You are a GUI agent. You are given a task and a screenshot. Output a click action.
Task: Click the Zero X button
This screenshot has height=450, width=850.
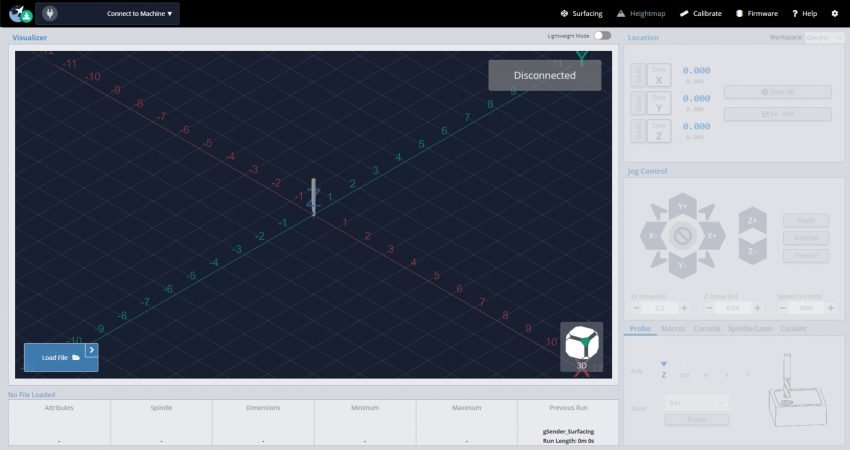coord(659,75)
